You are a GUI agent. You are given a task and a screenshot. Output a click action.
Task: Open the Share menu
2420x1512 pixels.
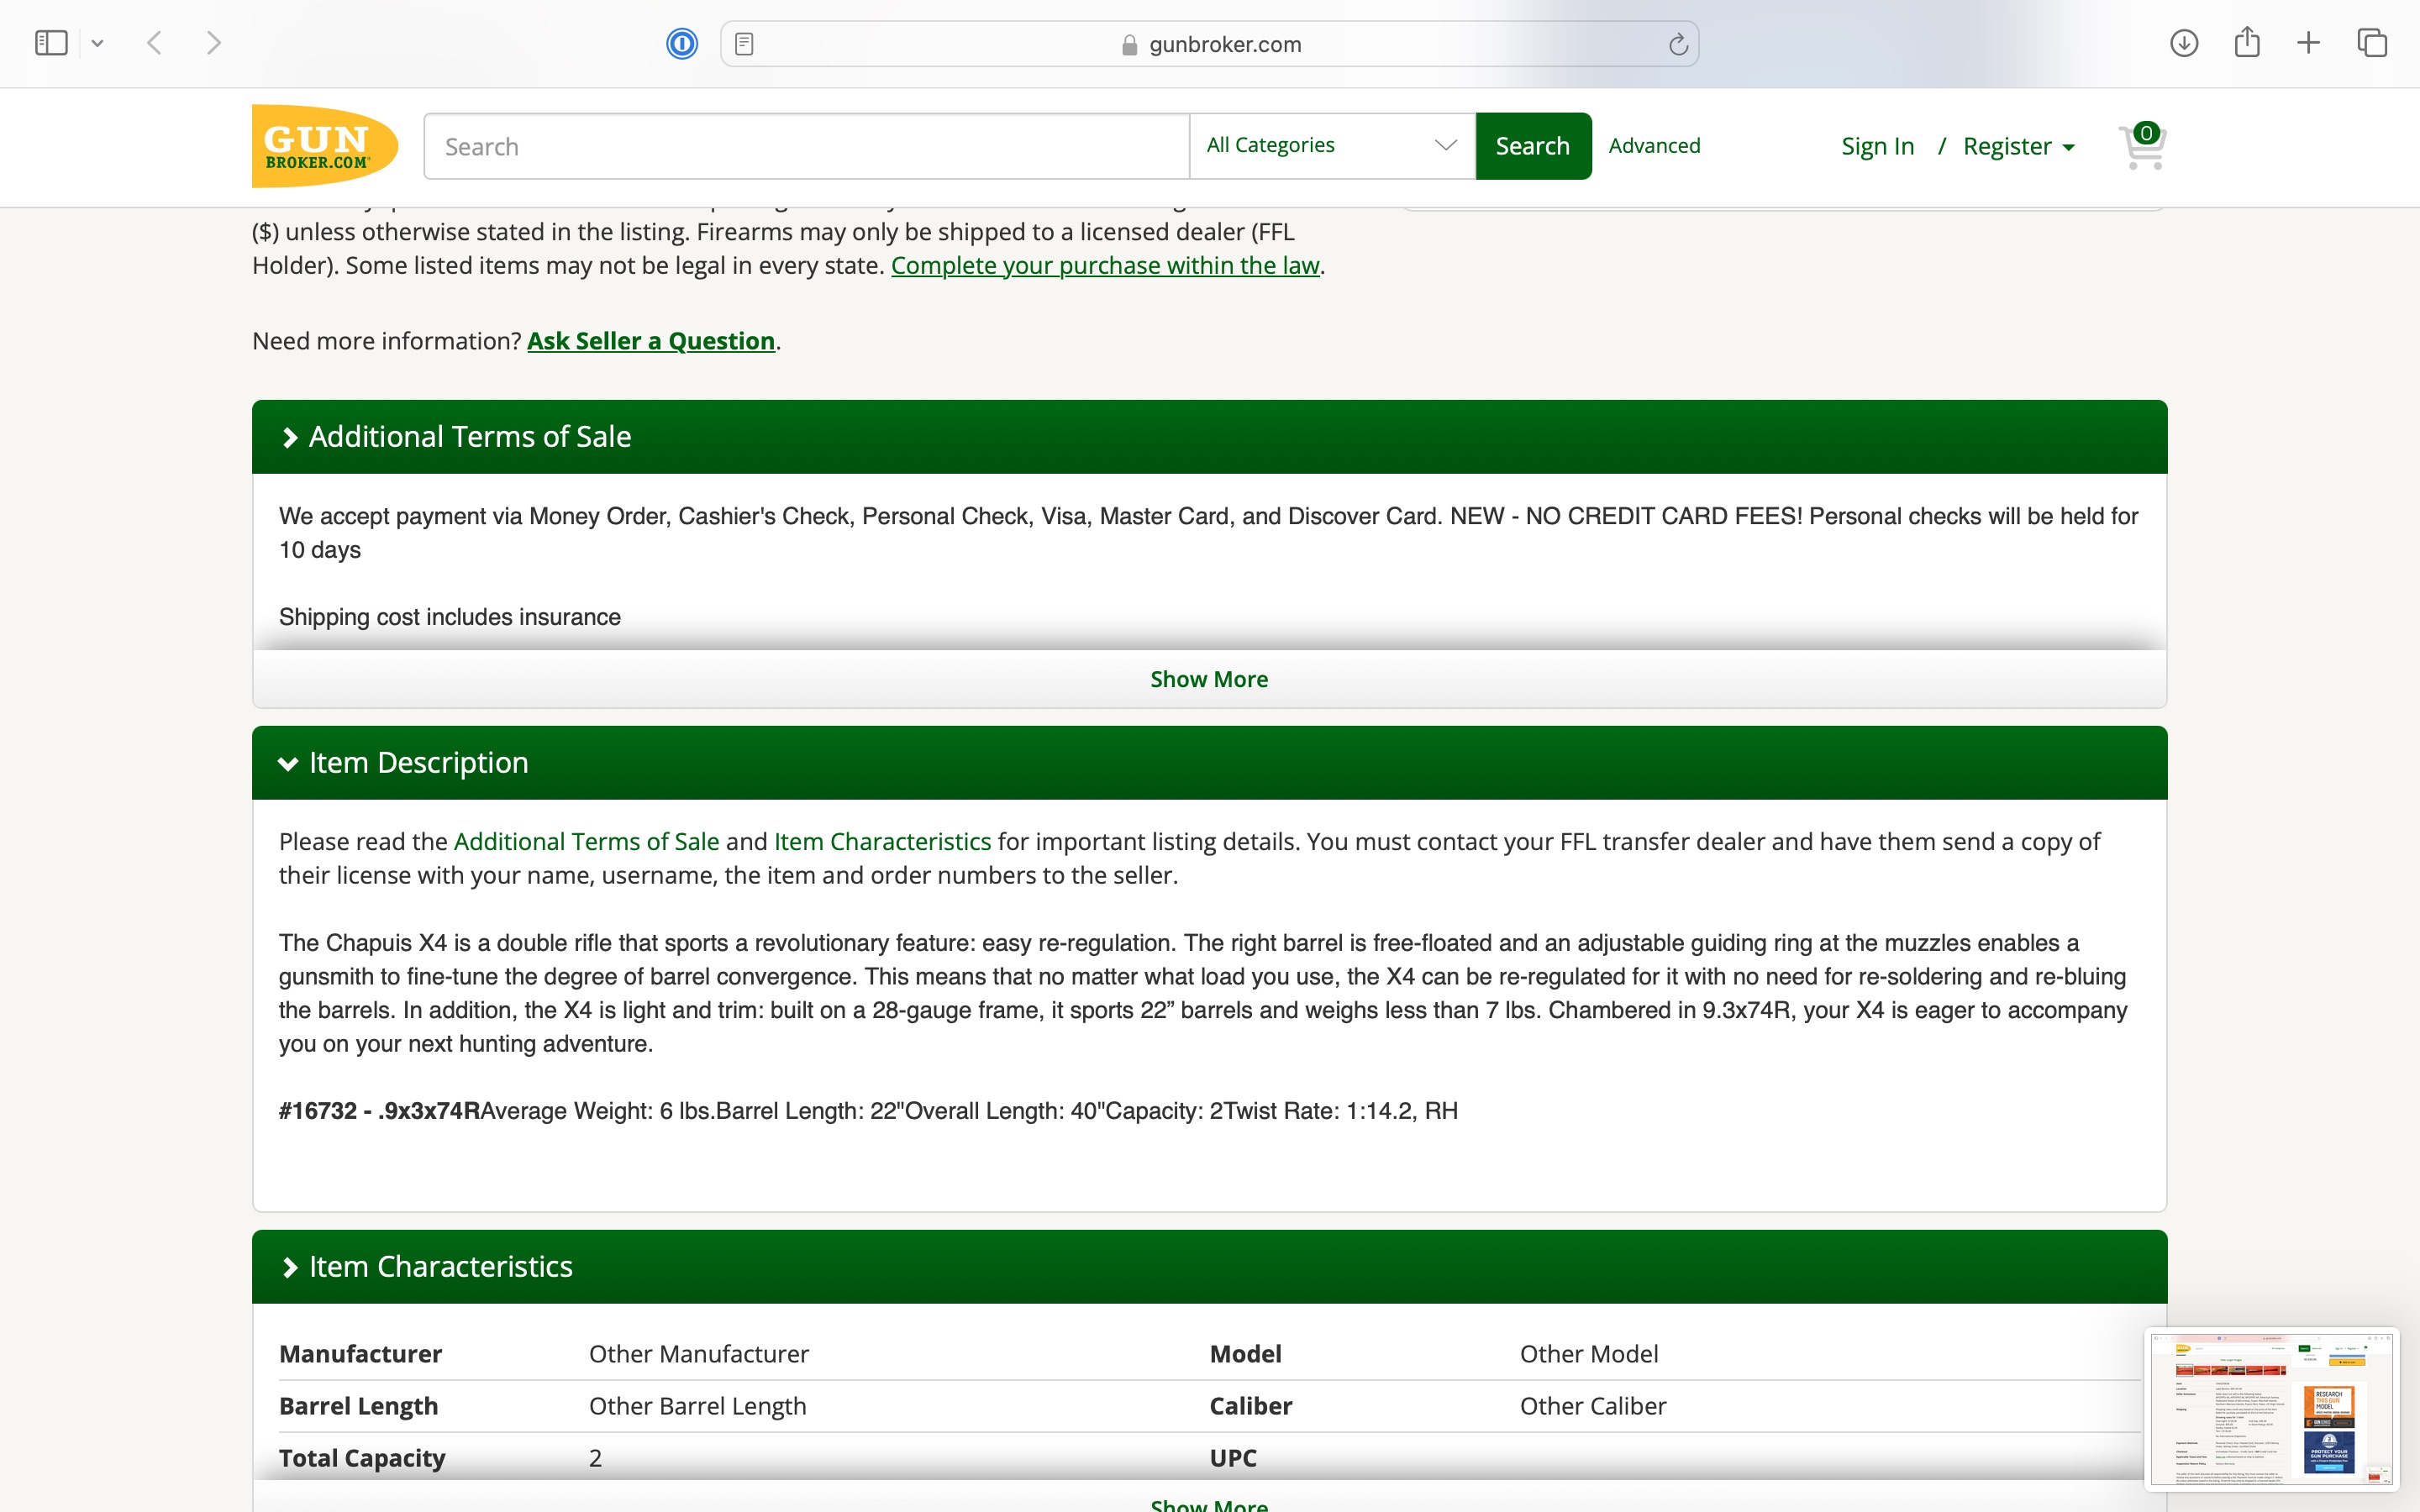click(x=2247, y=42)
